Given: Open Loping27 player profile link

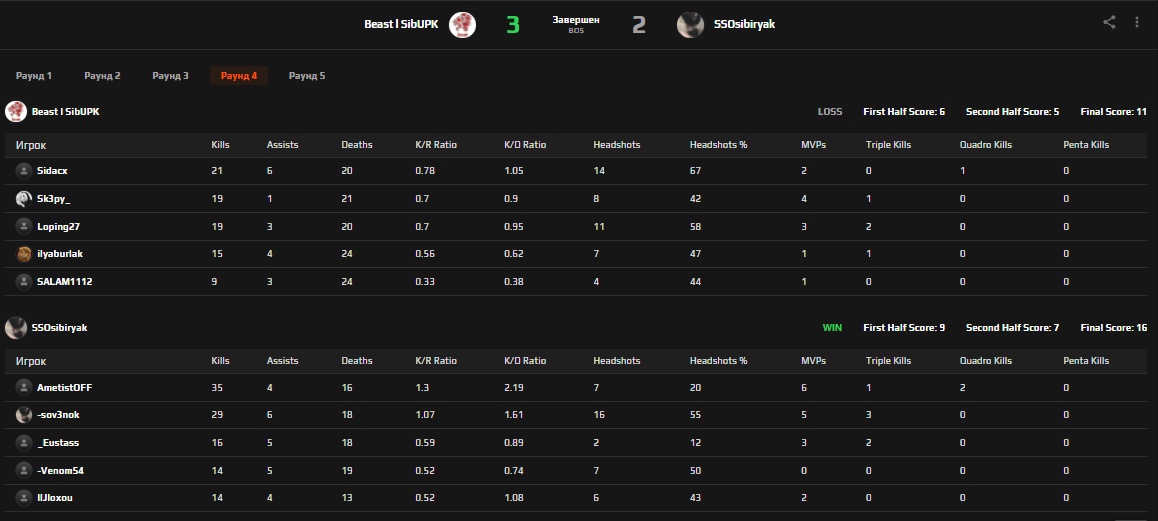Looking at the screenshot, I should point(58,226).
